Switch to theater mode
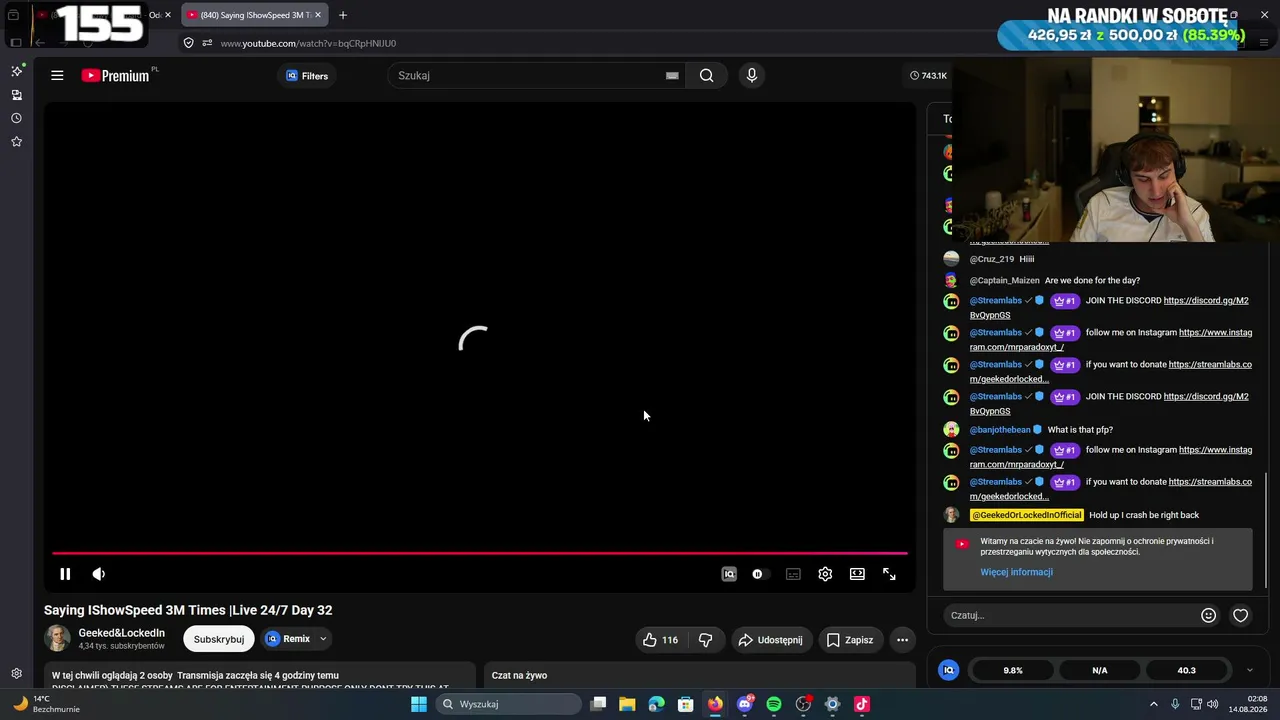 click(x=857, y=574)
